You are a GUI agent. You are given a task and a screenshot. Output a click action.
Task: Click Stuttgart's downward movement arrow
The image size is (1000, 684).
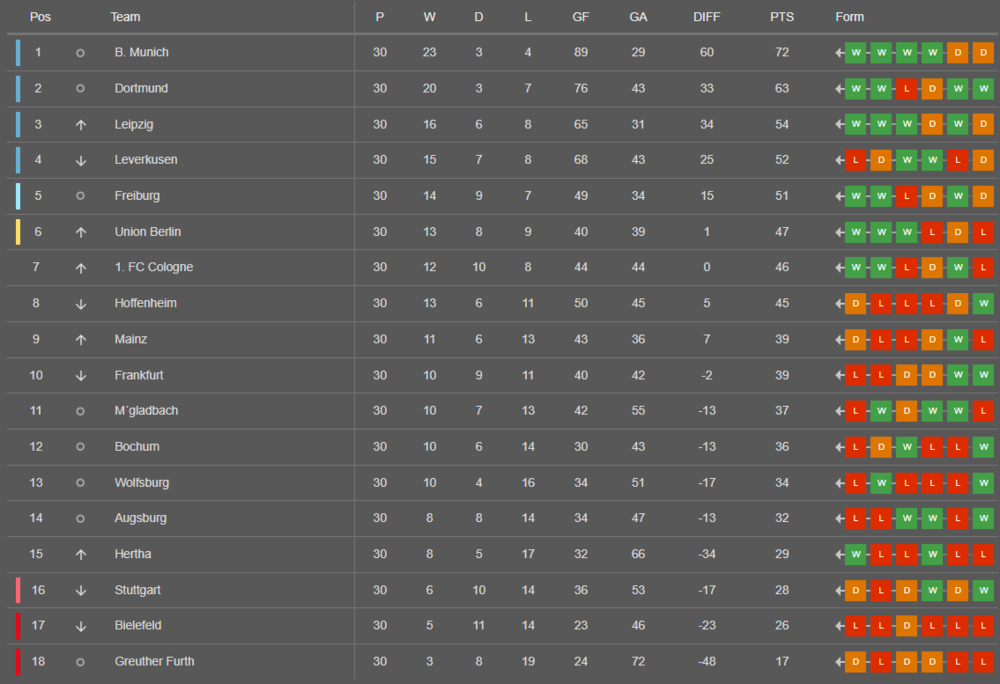80,590
